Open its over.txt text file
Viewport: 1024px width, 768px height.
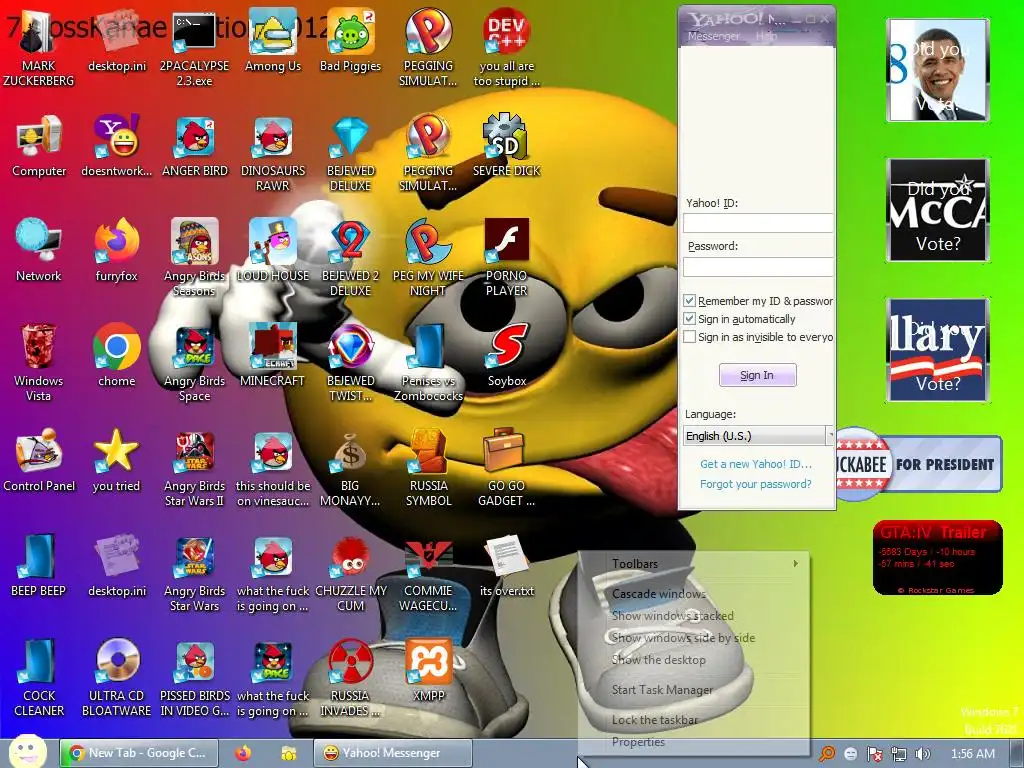click(506, 566)
